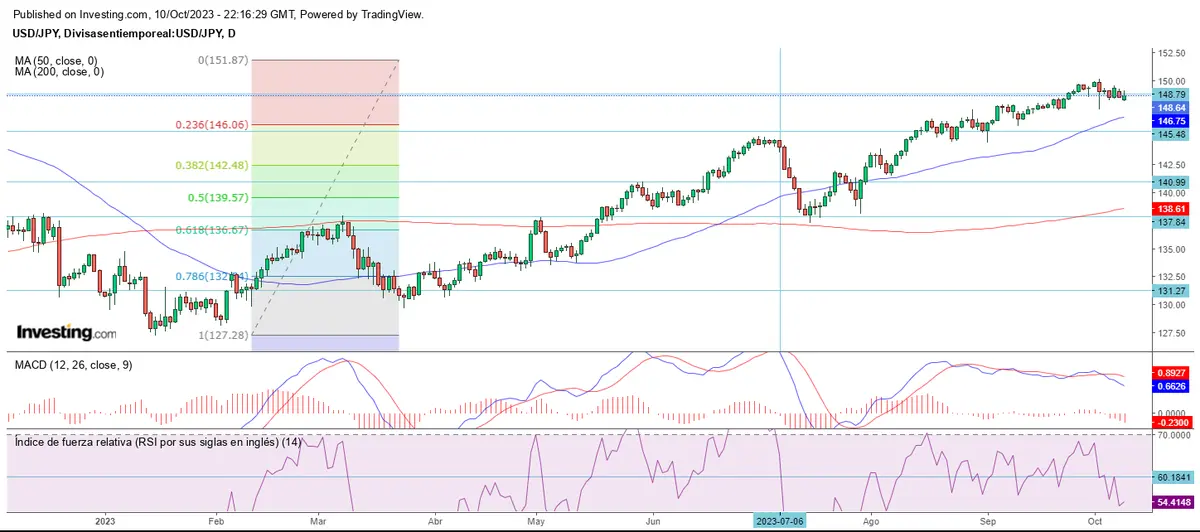
Task: Click Fibonacci level 0.5(139.57) label
Action: pyautogui.click(x=217, y=198)
